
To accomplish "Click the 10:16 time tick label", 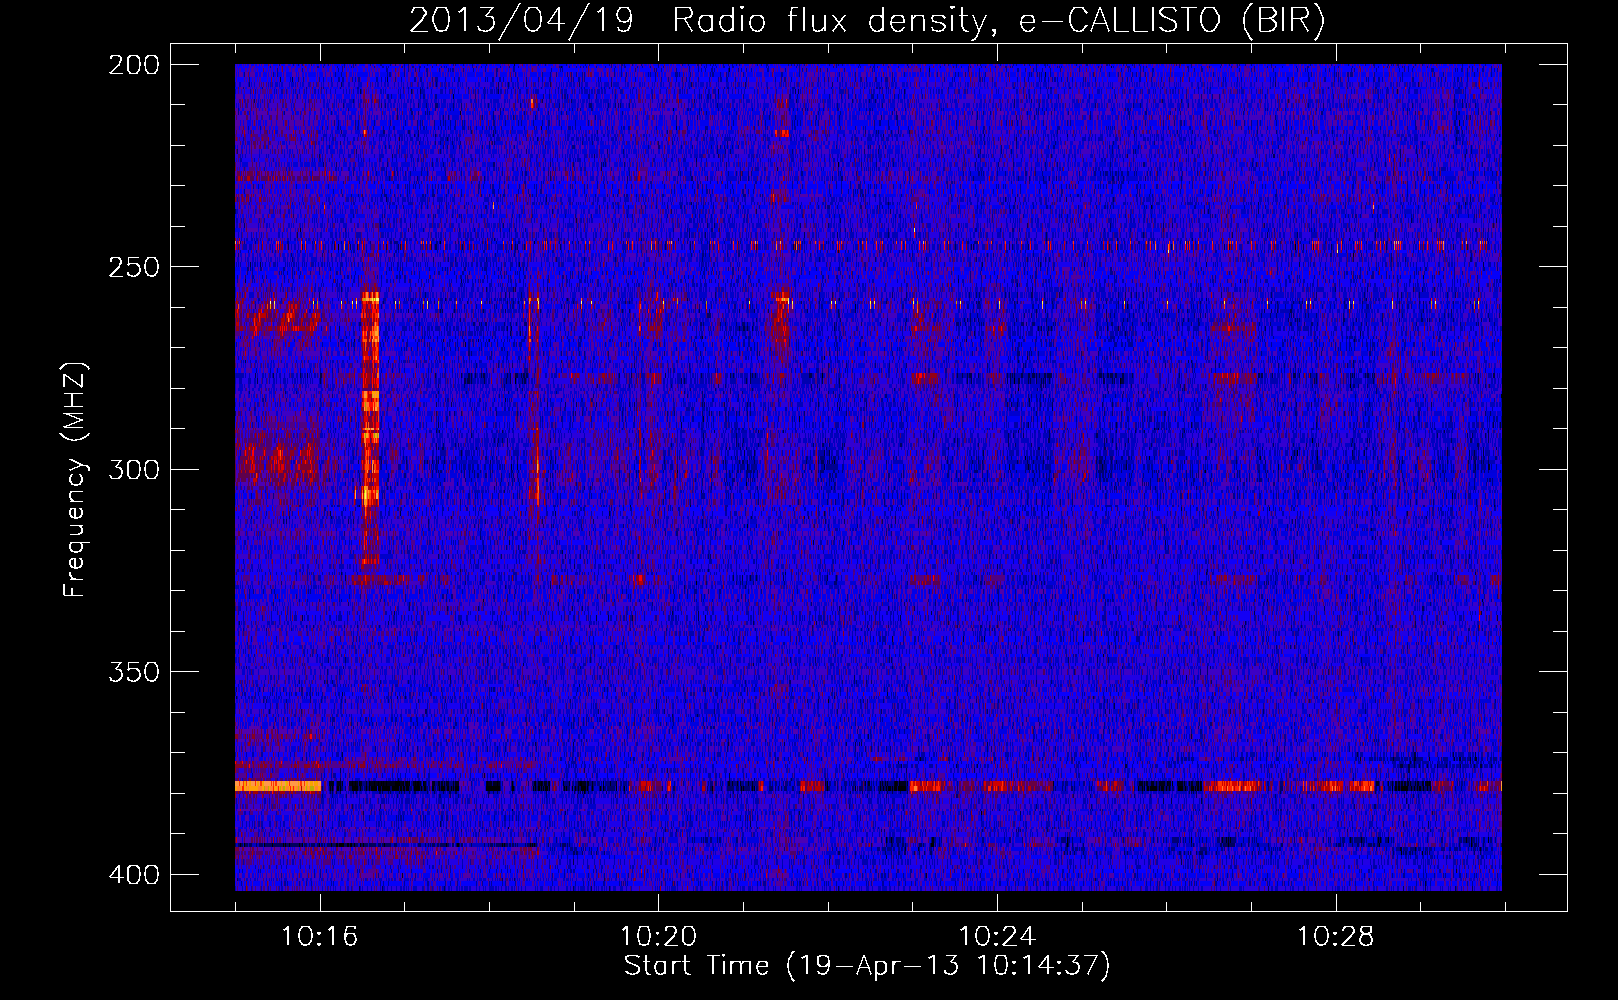I will coord(320,937).
